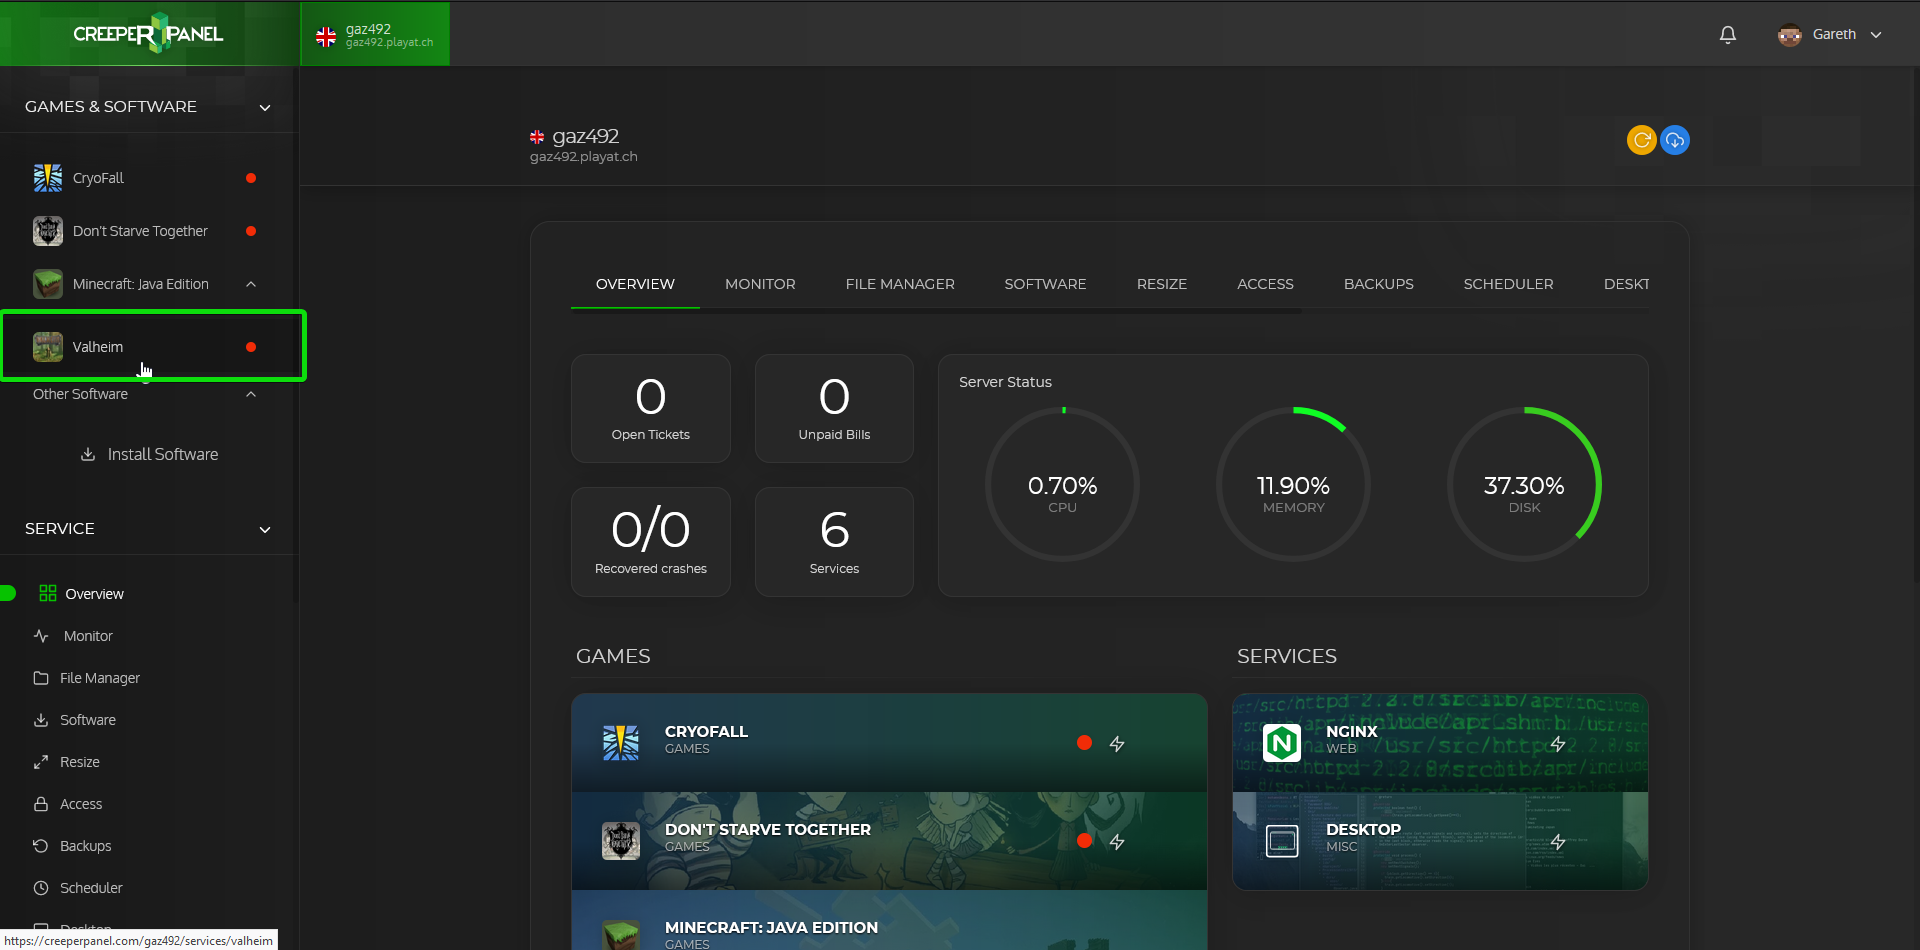
Task: Click the Monitor pulse icon
Action: tap(41, 636)
